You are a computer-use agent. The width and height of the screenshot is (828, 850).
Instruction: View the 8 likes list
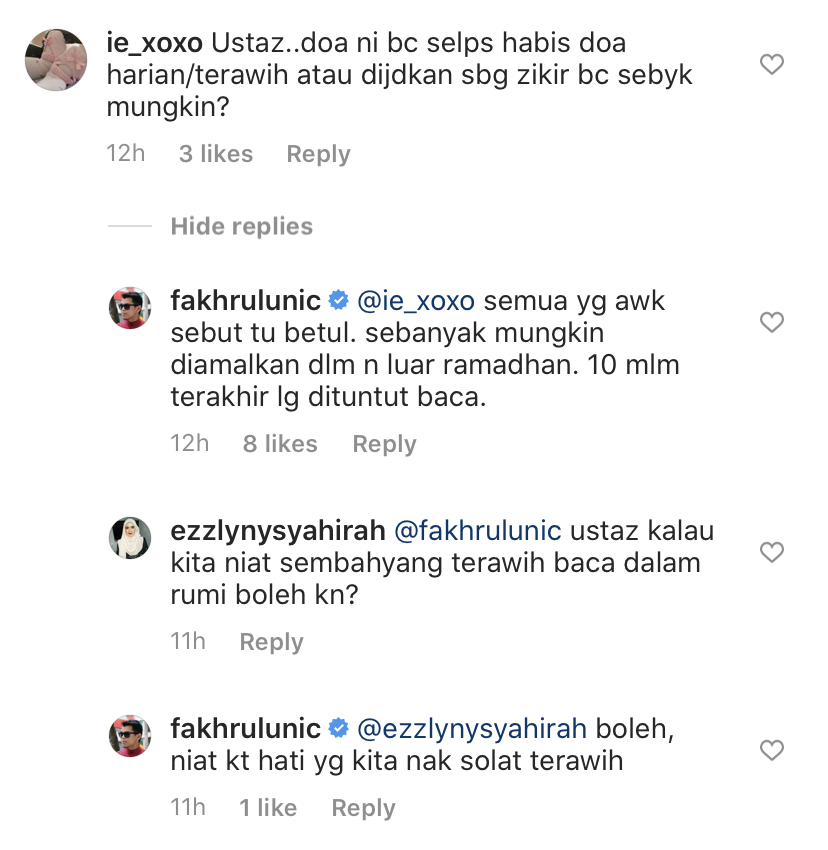(280, 444)
